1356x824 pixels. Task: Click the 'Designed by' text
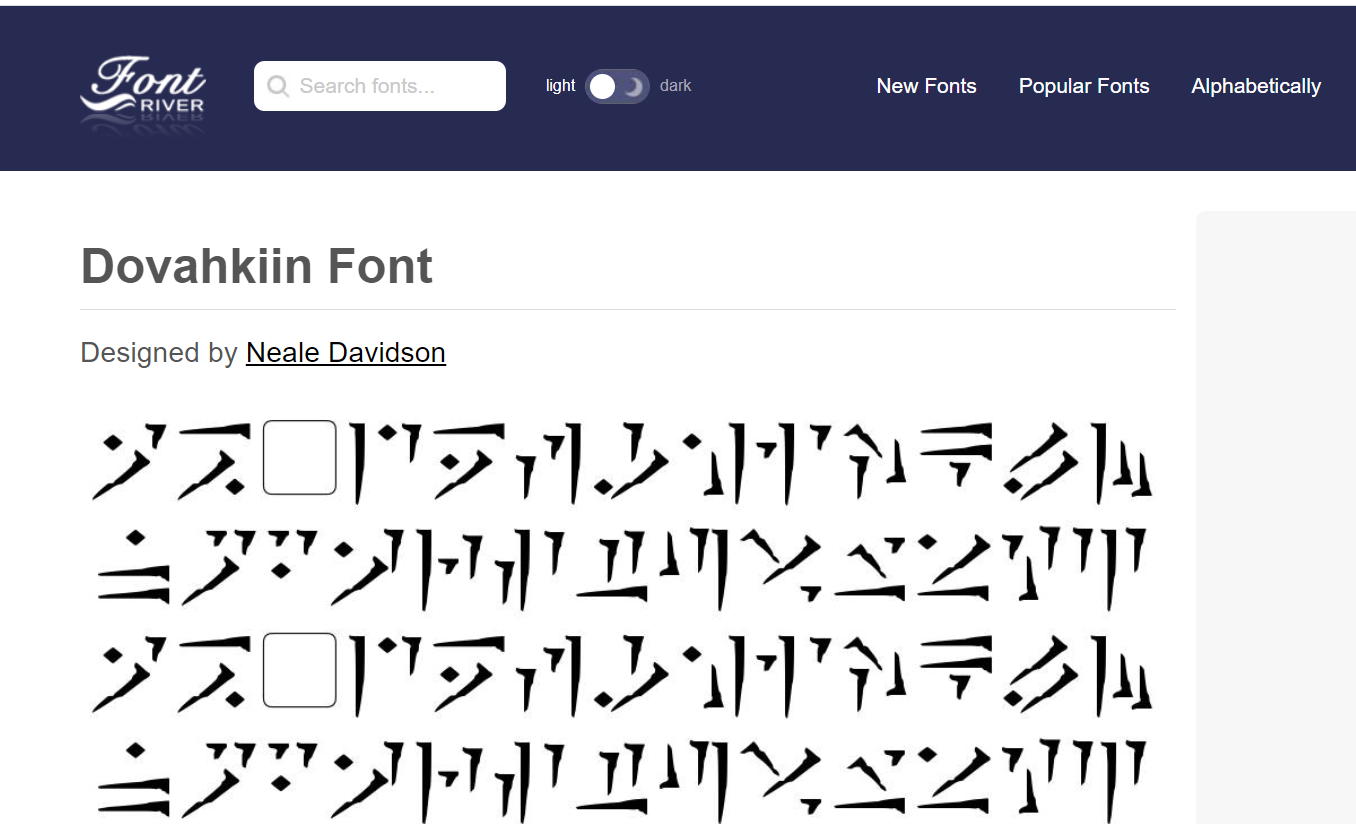tap(159, 353)
